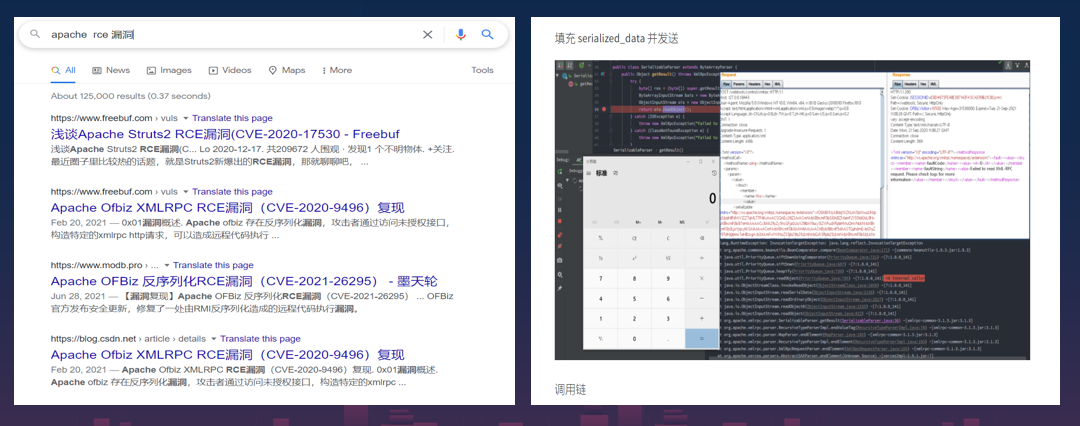Click the 'About 125,000 results' text

coord(130,96)
